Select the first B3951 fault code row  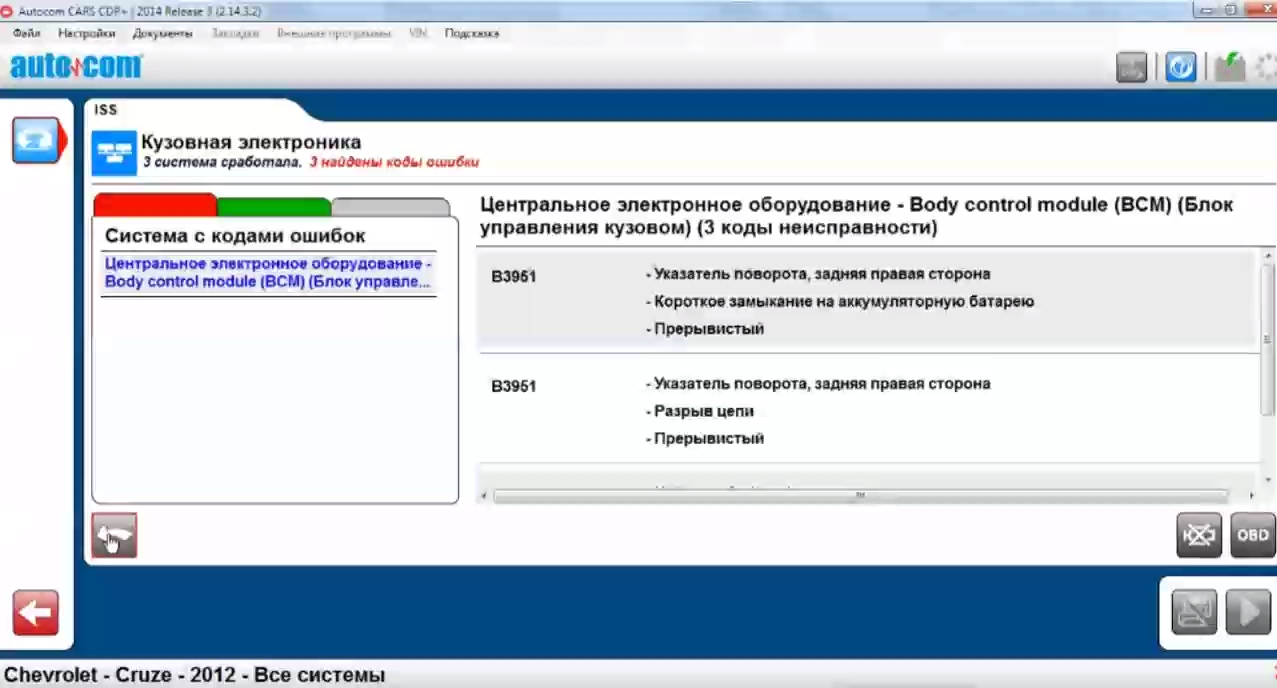[867, 301]
